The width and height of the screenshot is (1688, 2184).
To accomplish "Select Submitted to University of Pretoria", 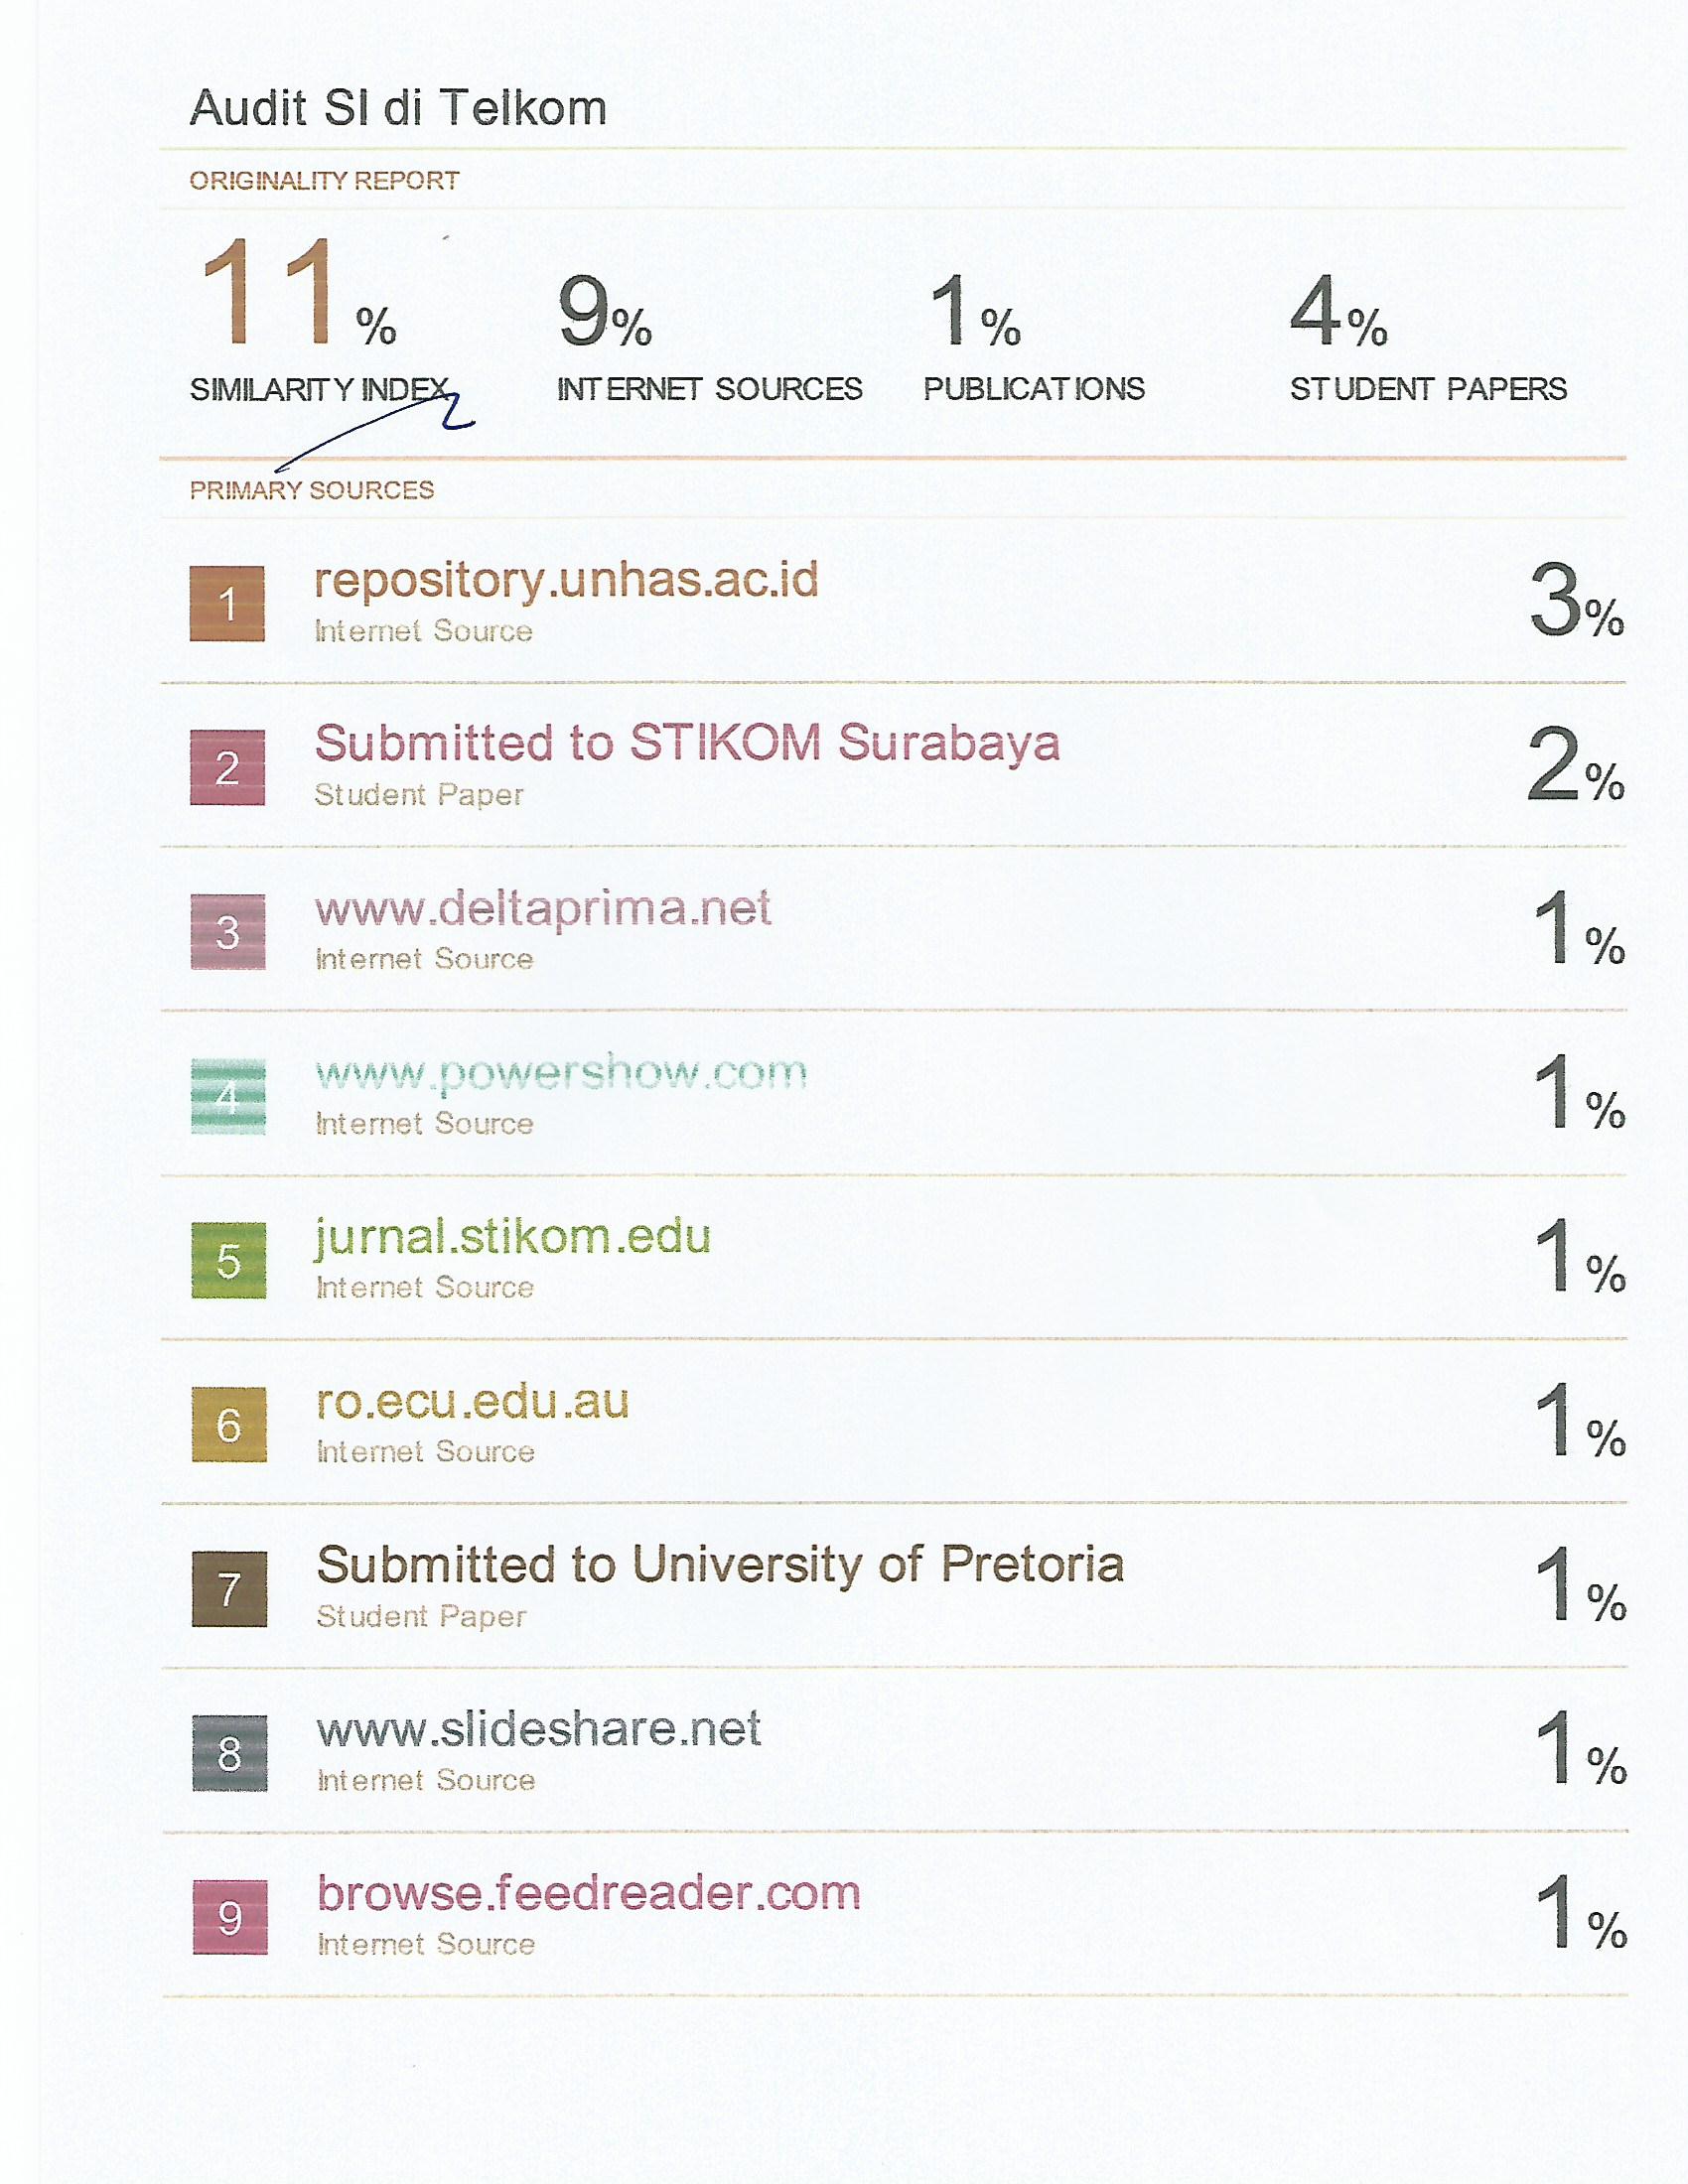I will click(x=720, y=1565).
